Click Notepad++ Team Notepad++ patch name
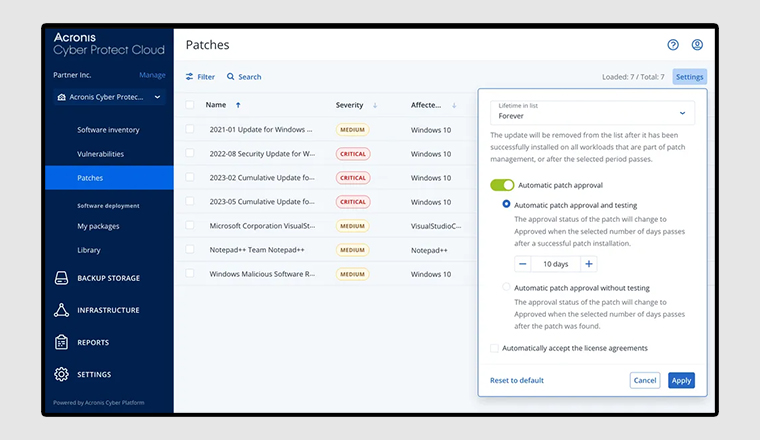 [257, 250]
